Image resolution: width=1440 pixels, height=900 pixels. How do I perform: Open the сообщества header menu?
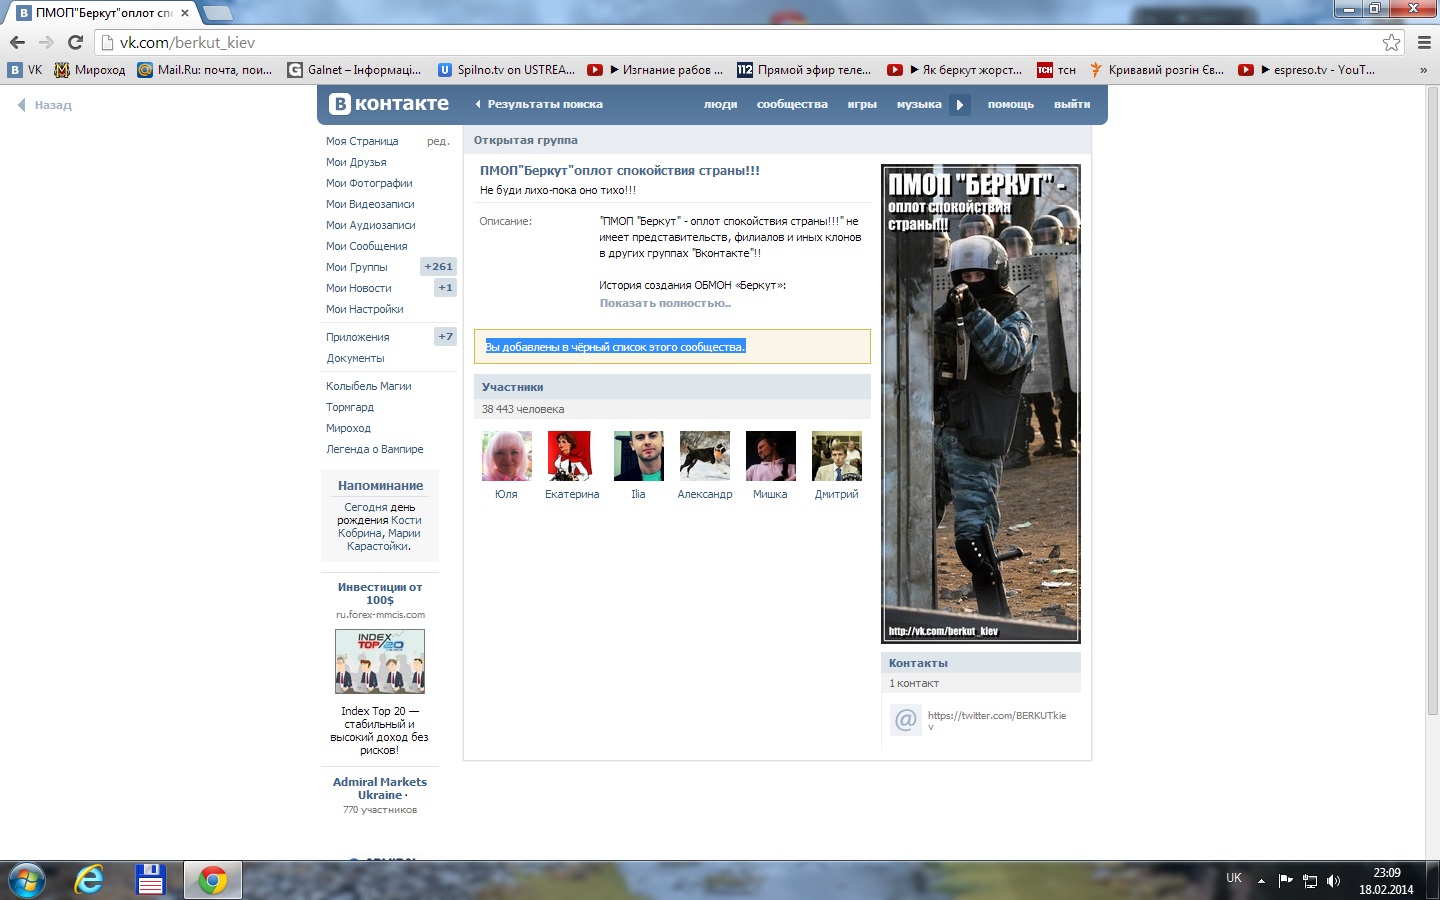point(792,104)
